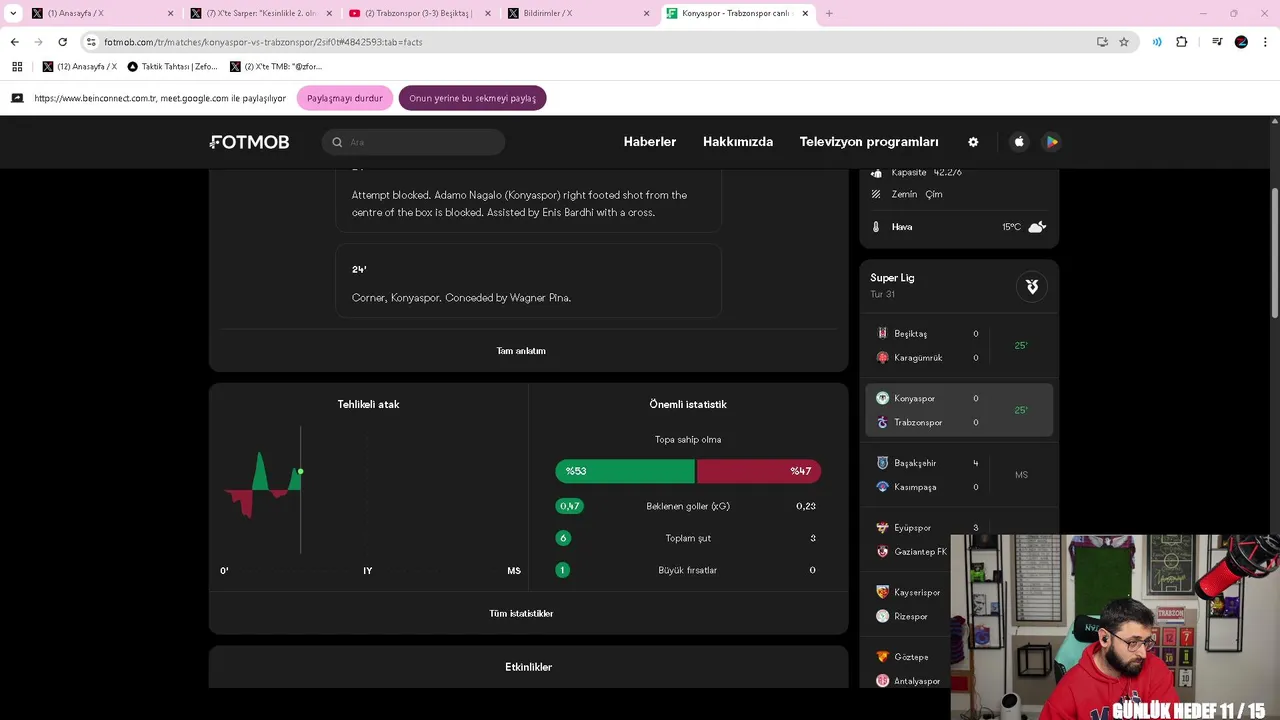Click the green %53 possession bar segment
The image size is (1280, 720).
[625, 471]
